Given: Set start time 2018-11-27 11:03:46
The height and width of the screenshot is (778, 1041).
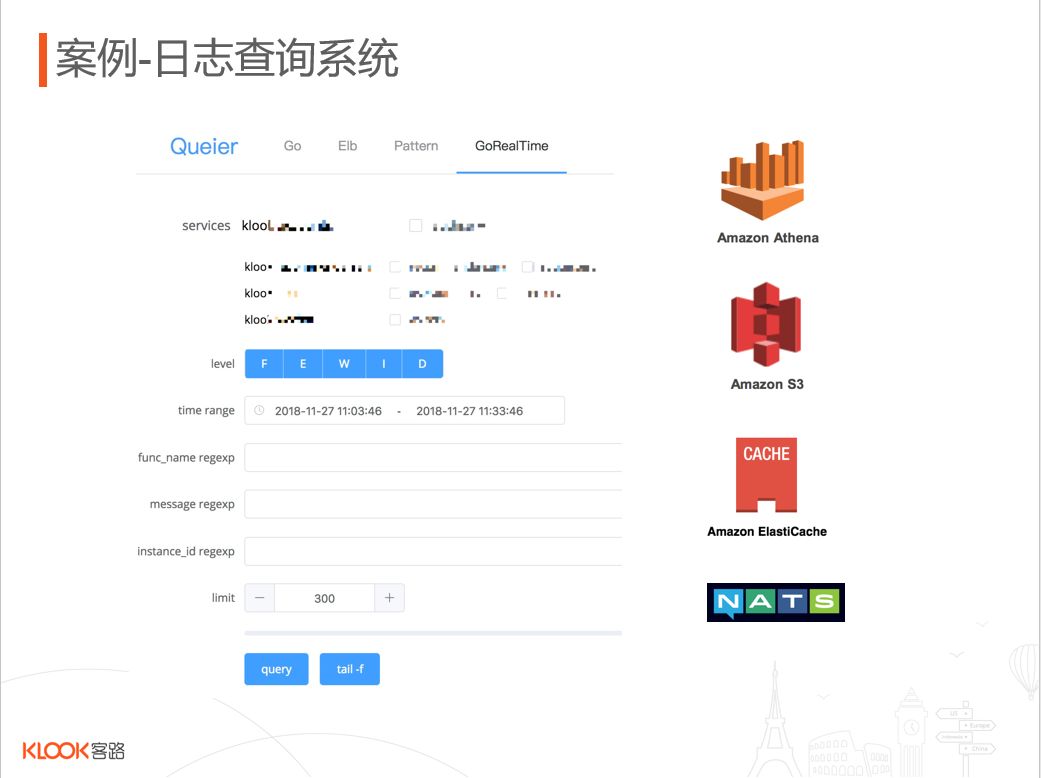Looking at the screenshot, I should [328, 411].
